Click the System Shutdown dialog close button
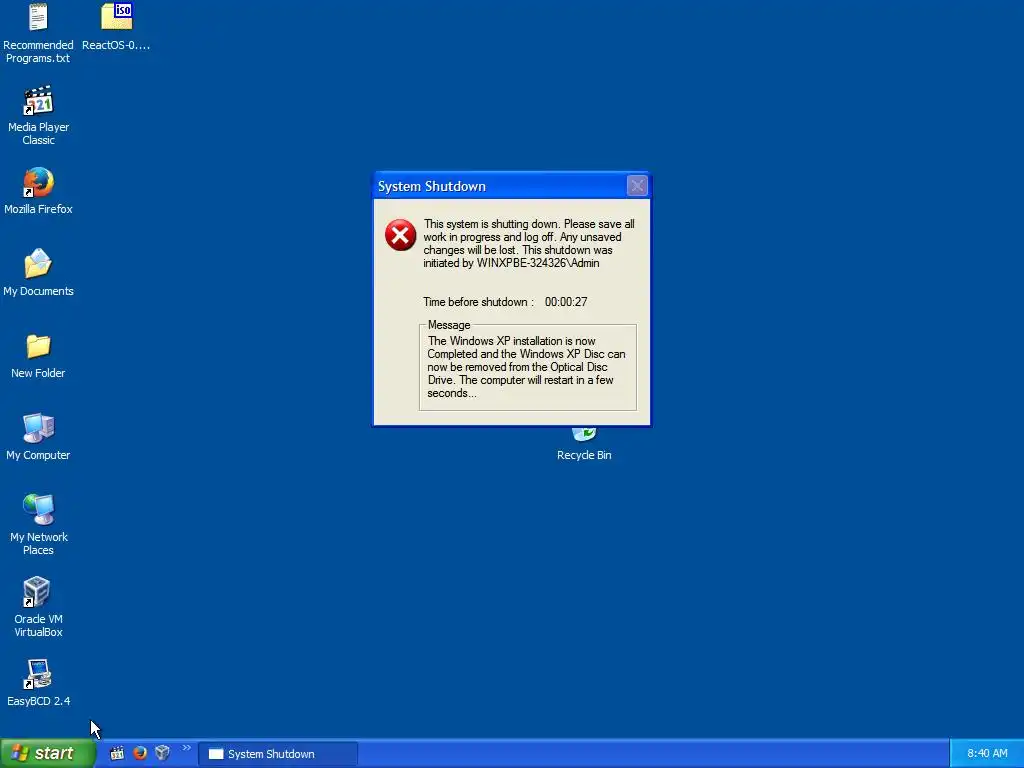The height and width of the screenshot is (768, 1024). pos(637,186)
